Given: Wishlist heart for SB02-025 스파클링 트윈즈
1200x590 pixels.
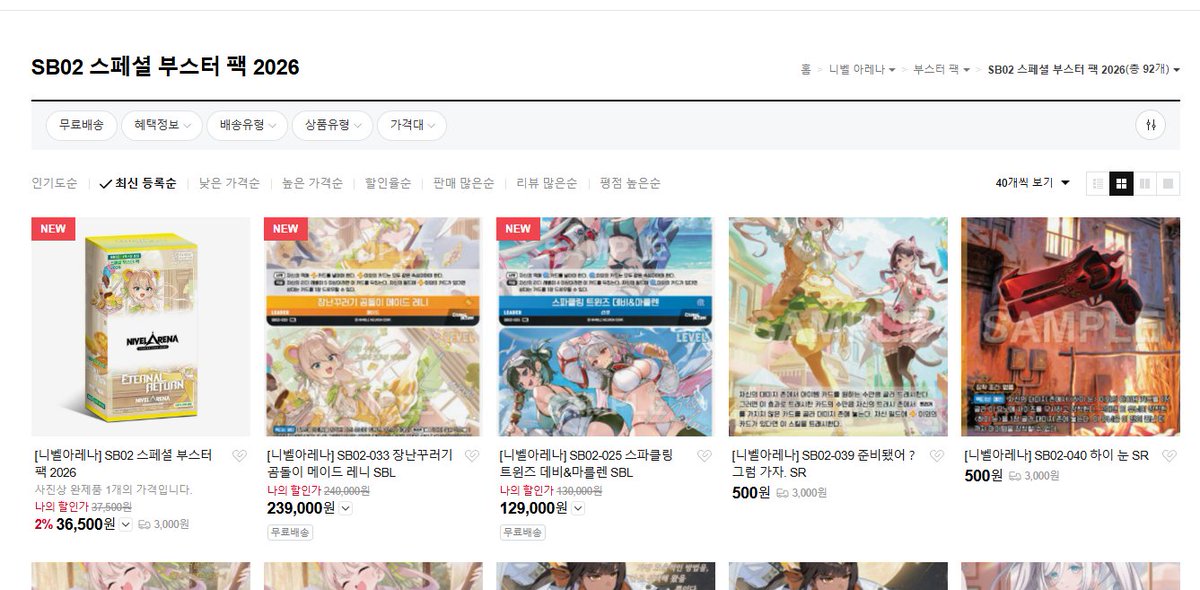Looking at the screenshot, I should click(x=704, y=456).
